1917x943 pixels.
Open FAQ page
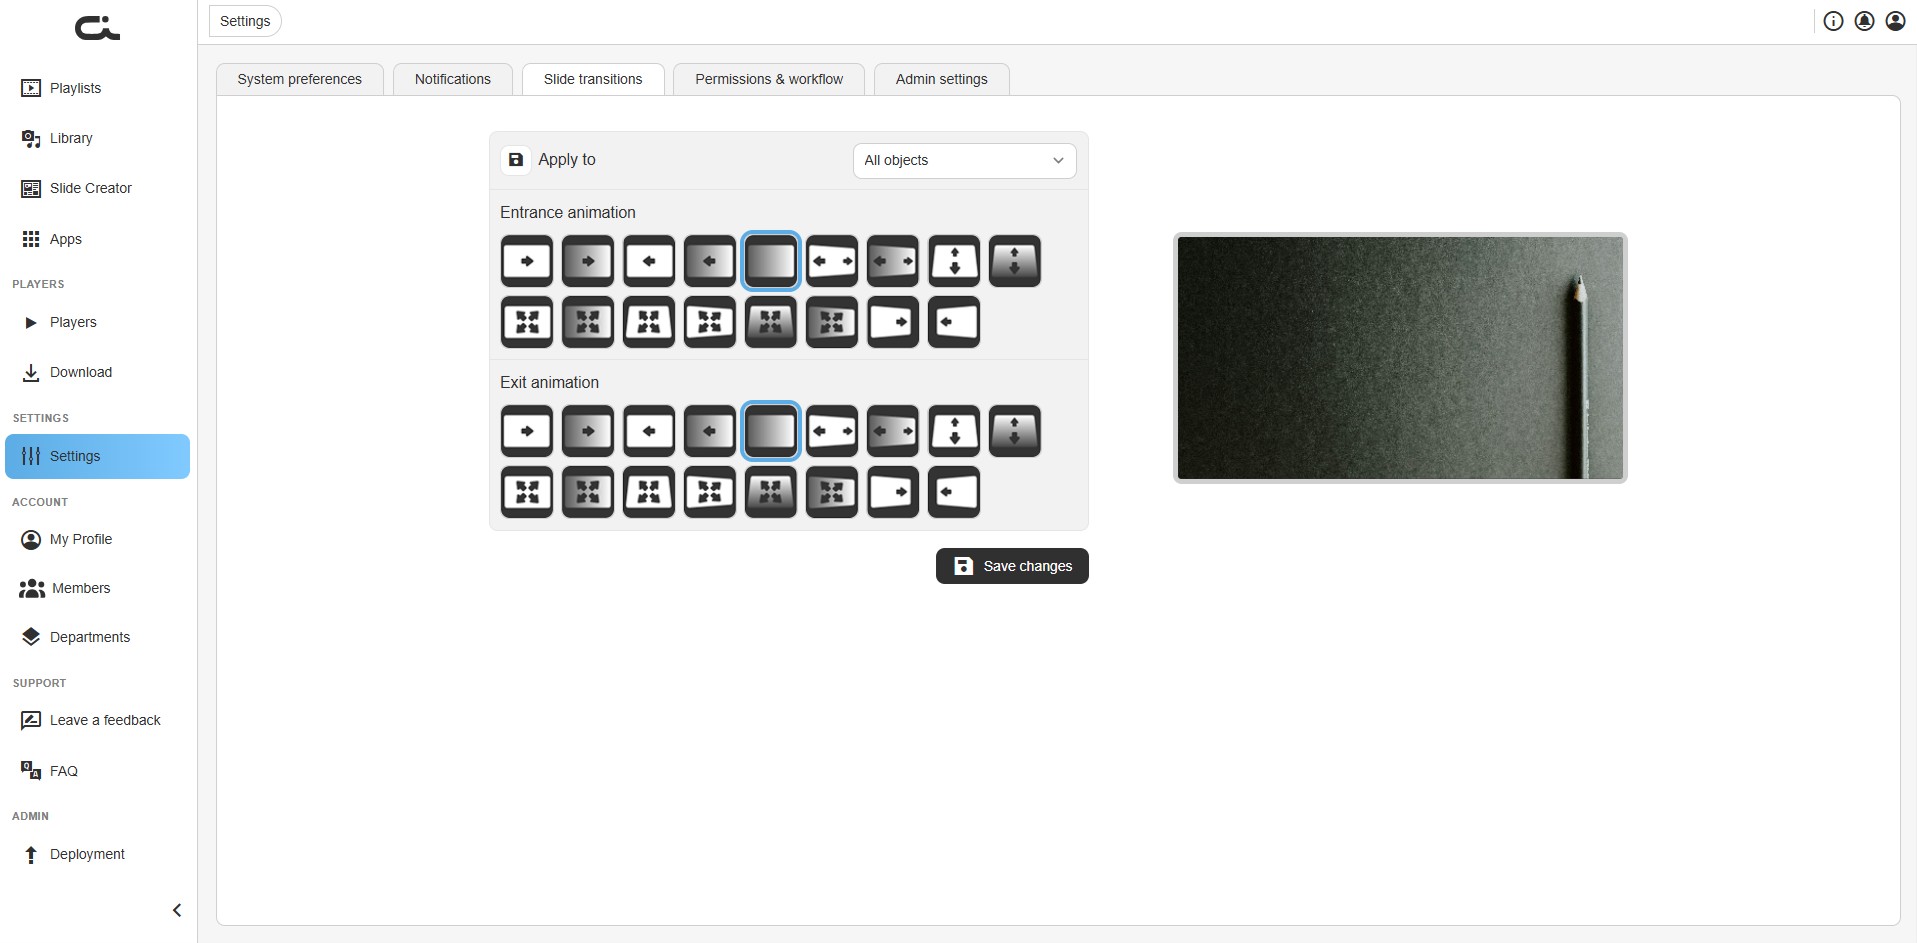(97, 771)
